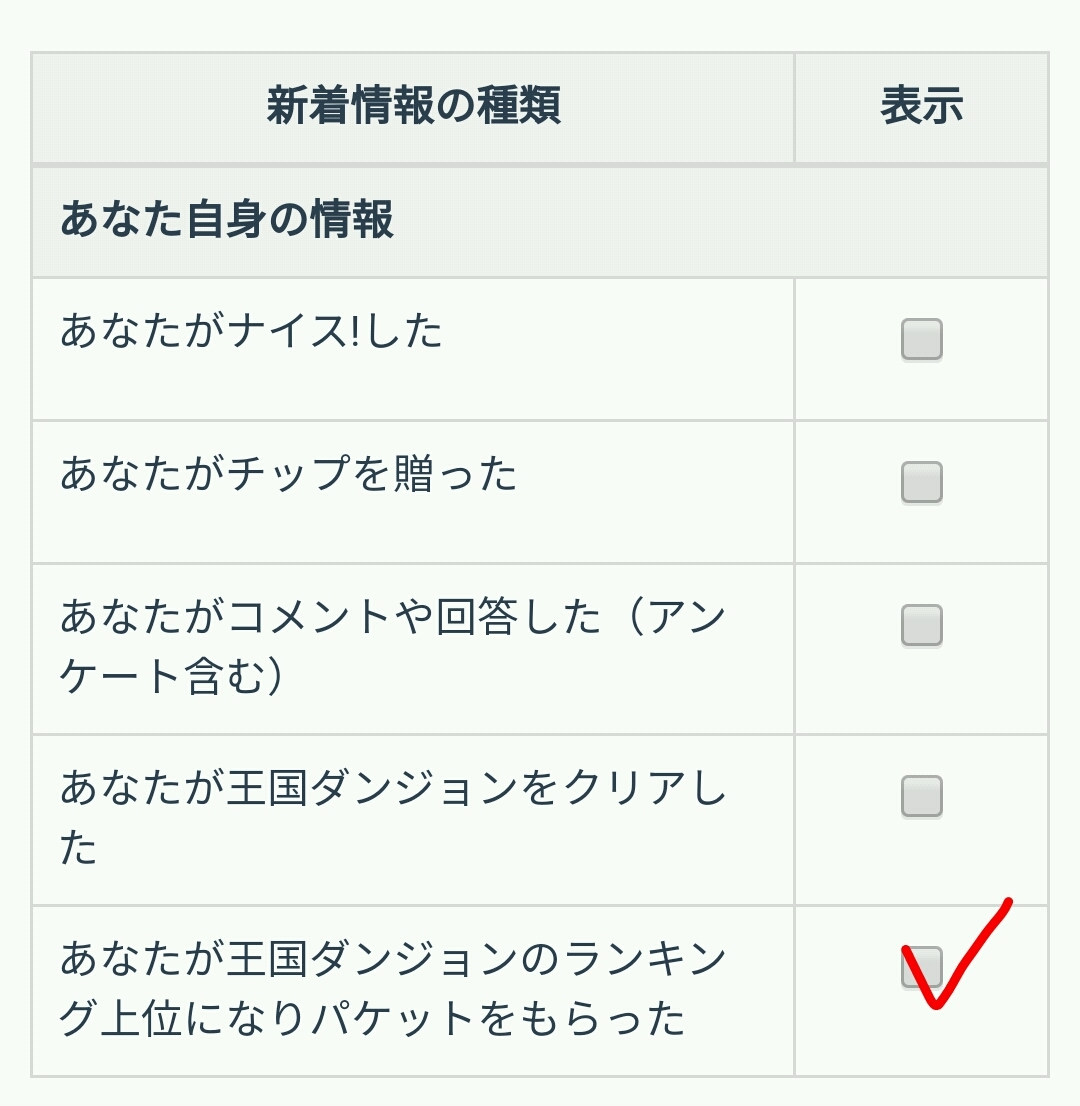Viewport: 1080px width, 1106px height.
Task: Click the '新着情報の種類' column header
Action: point(413,106)
